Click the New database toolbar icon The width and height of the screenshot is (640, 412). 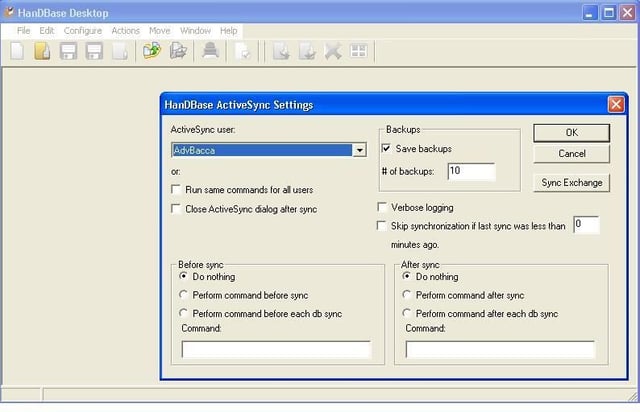pos(17,51)
